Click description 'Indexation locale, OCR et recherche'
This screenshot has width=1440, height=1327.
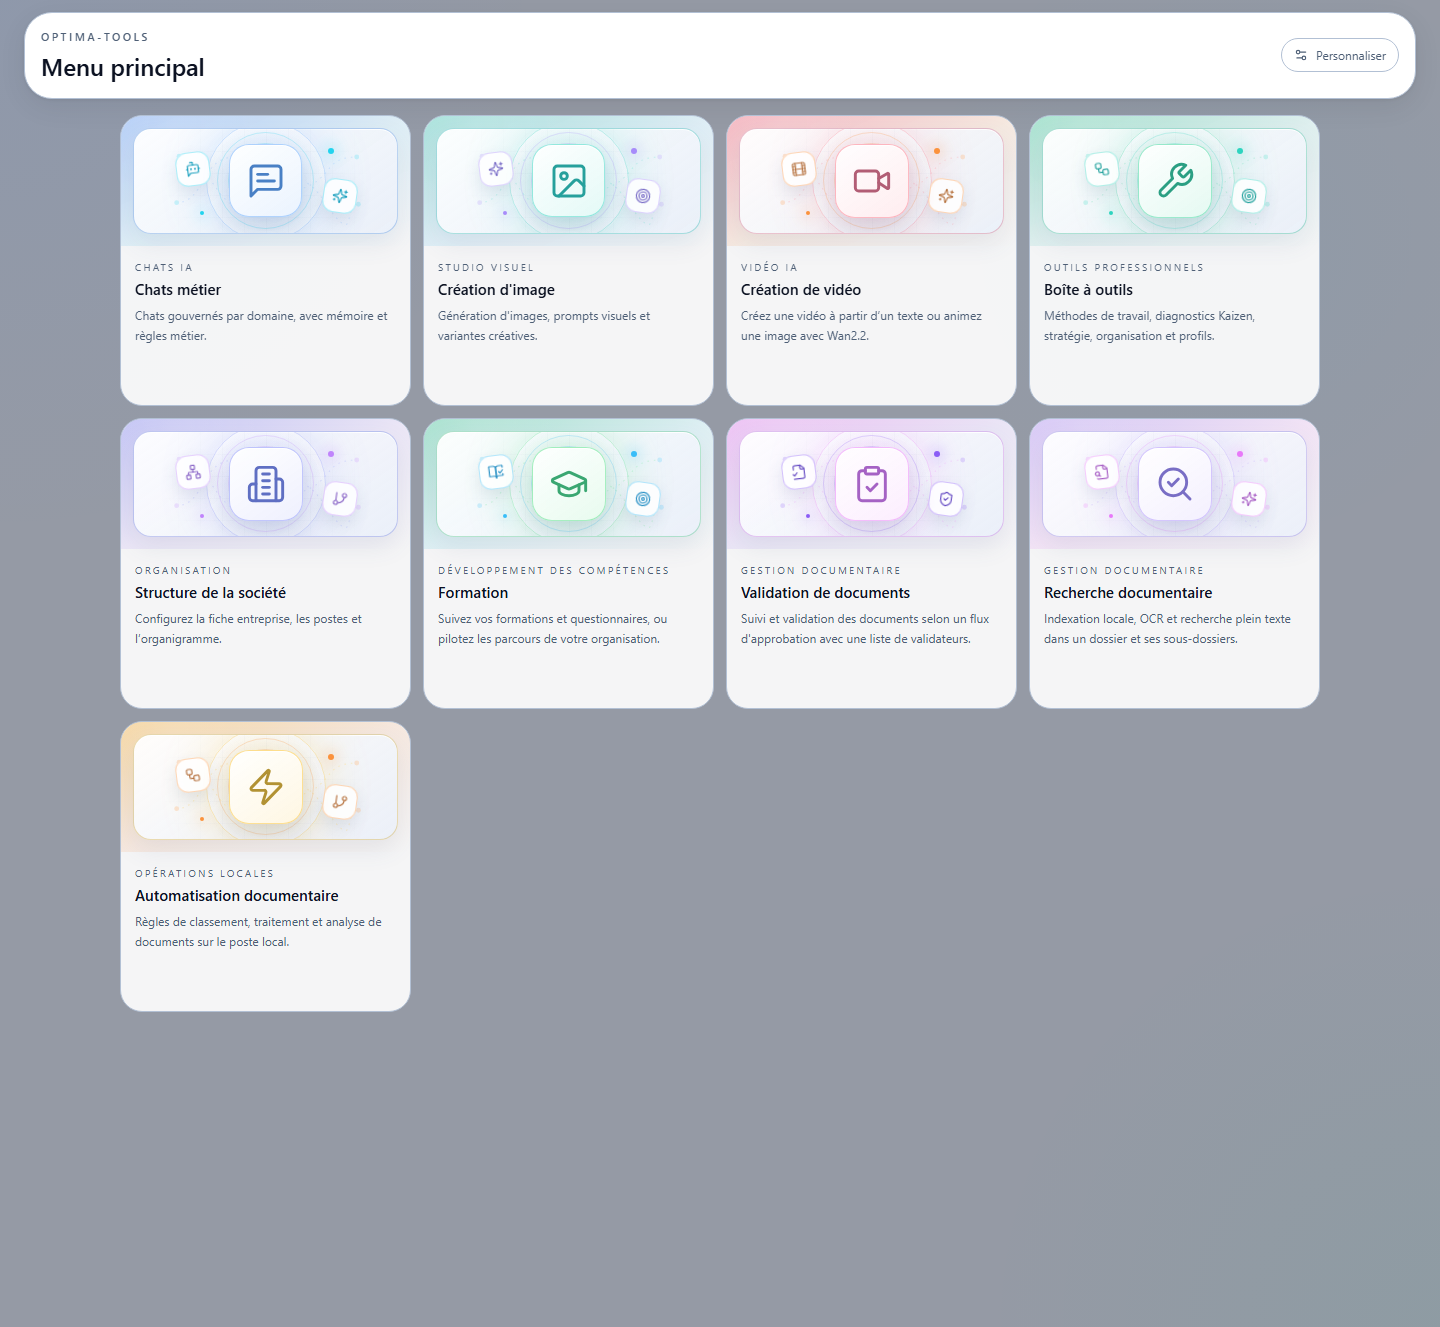click(x=1167, y=629)
